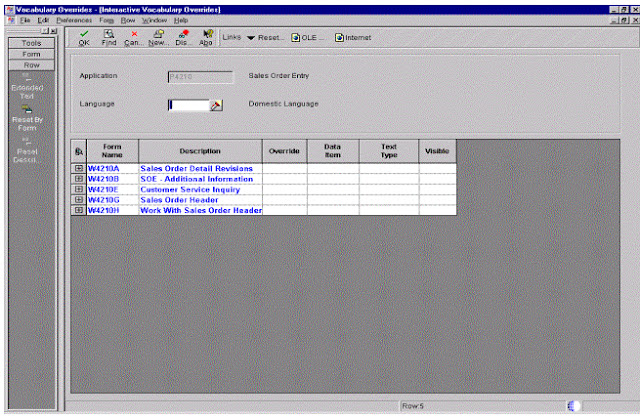The width and height of the screenshot is (640, 420).
Task: Open the Edit menu
Action: (x=43, y=20)
